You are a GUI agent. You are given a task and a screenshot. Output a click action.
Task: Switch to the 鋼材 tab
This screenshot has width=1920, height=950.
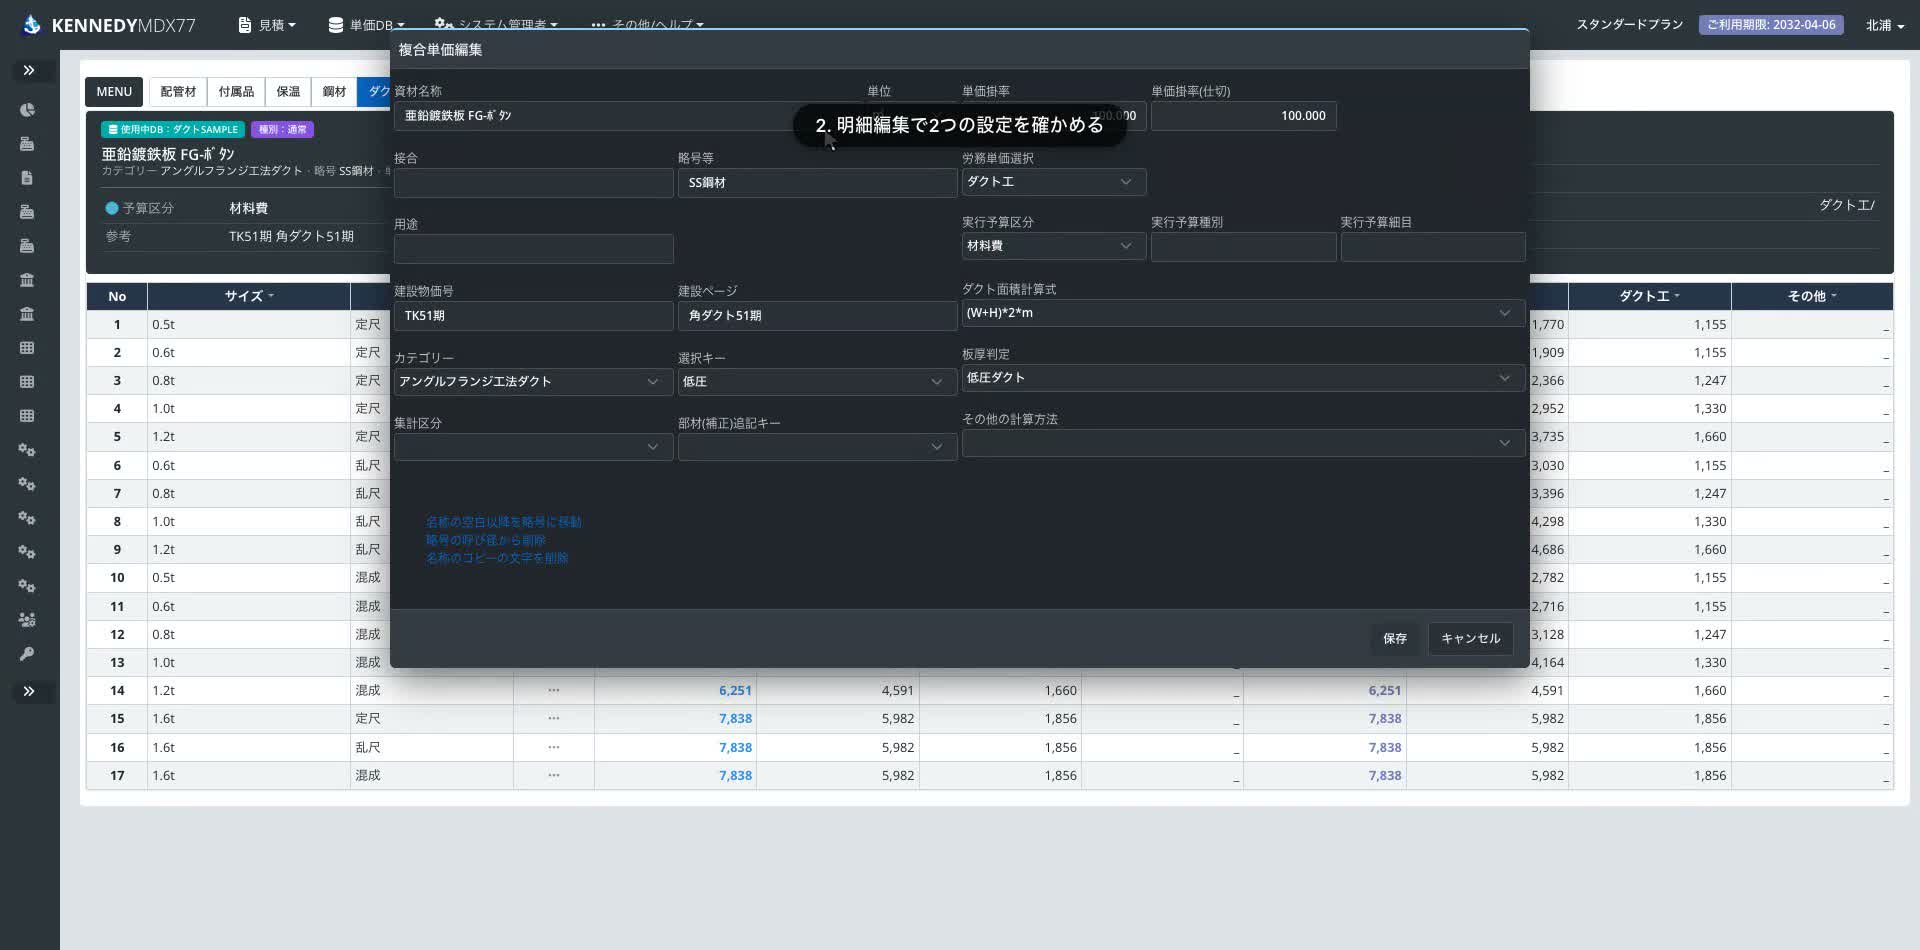(334, 92)
